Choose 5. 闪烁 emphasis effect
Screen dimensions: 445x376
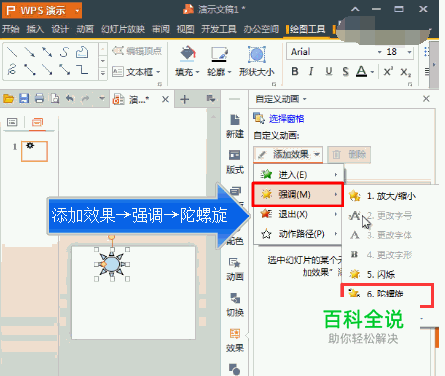pyautogui.click(x=391, y=275)
